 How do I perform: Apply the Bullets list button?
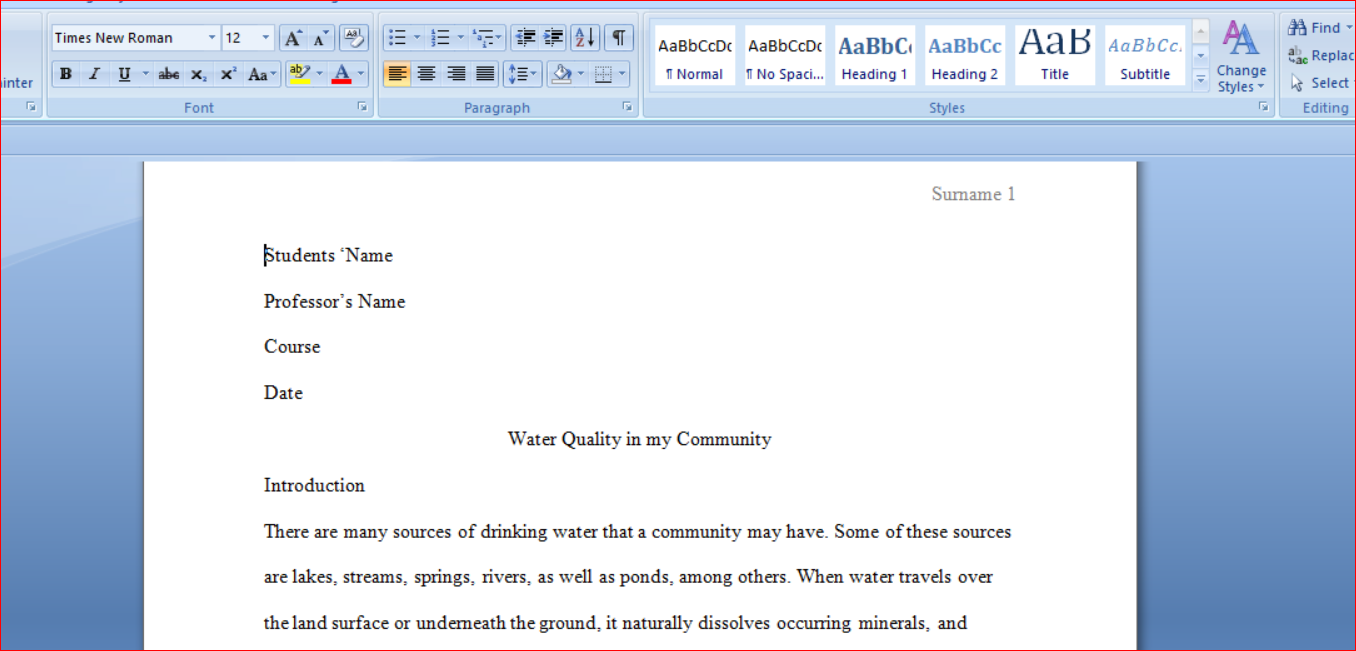pos(398,38)
